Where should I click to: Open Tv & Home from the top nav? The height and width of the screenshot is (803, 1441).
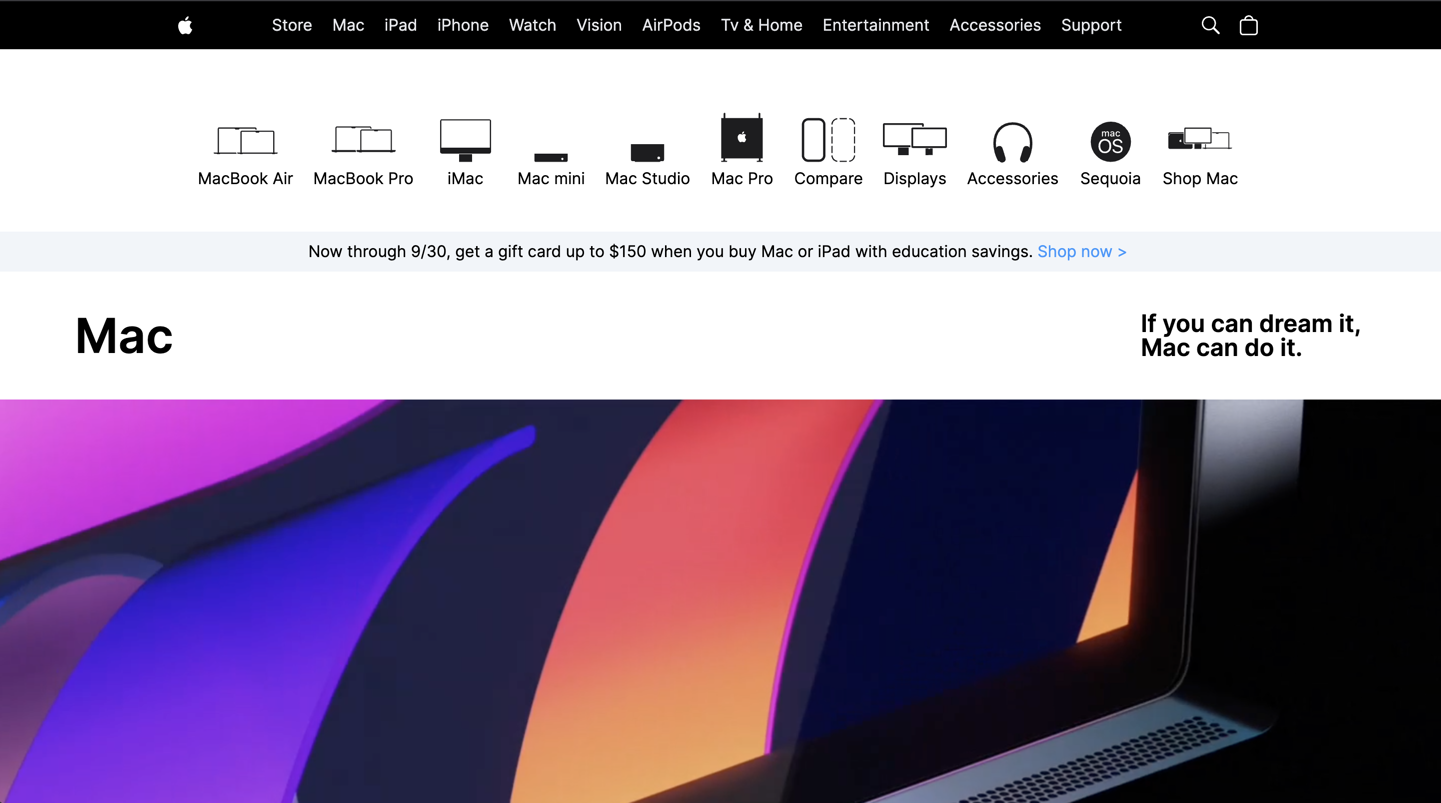[761, 25]
